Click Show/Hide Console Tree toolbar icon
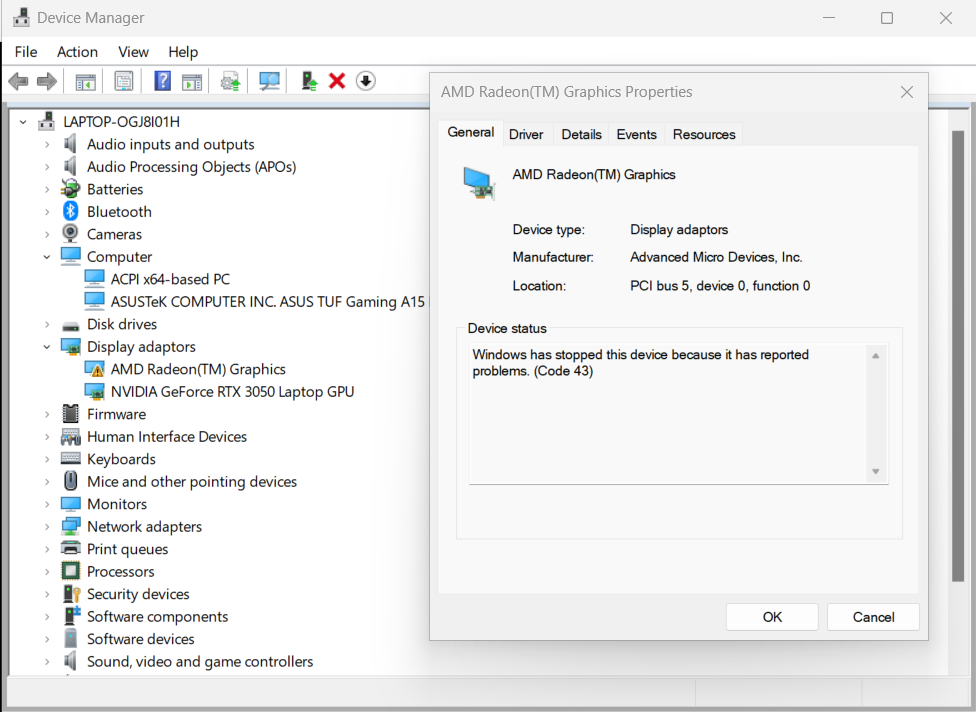This screenshot has height=712, width=976. click(x=85, y=82)
